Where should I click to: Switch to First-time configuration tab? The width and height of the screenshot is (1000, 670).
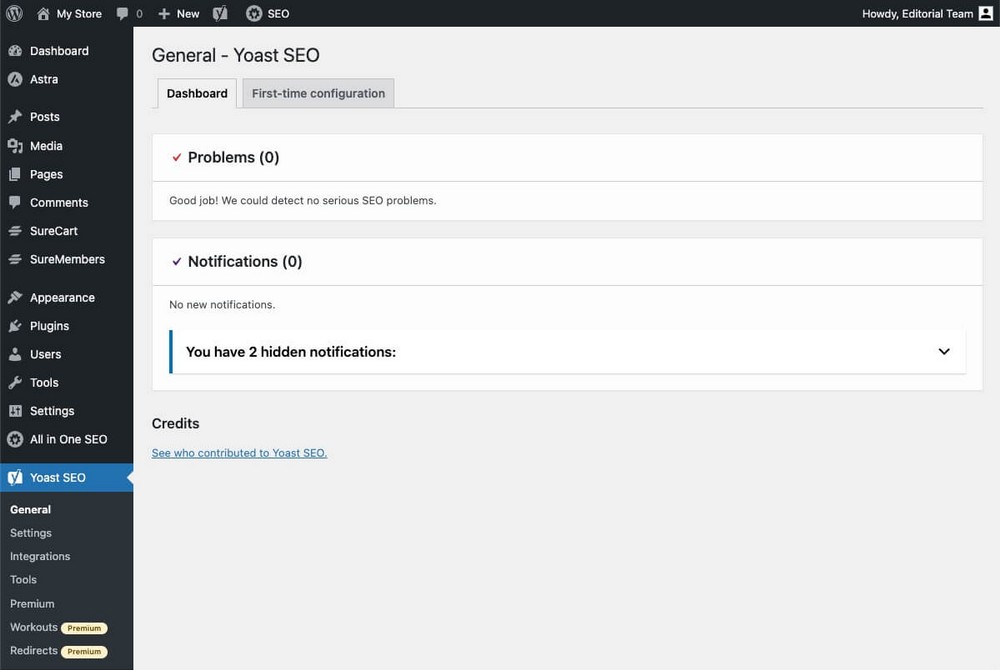[318, 93]
